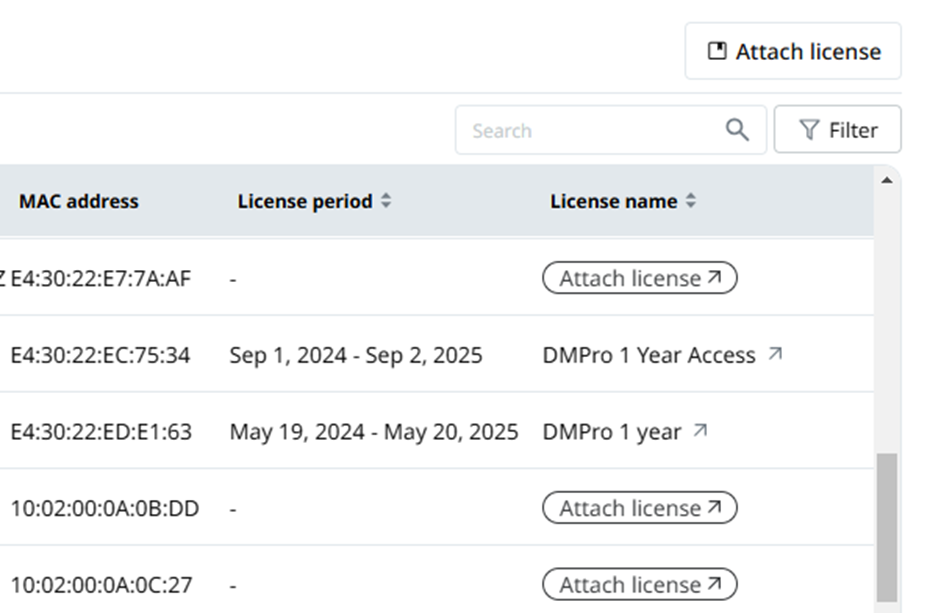
Task: Sort by License name column
Action: pos(691,201)
